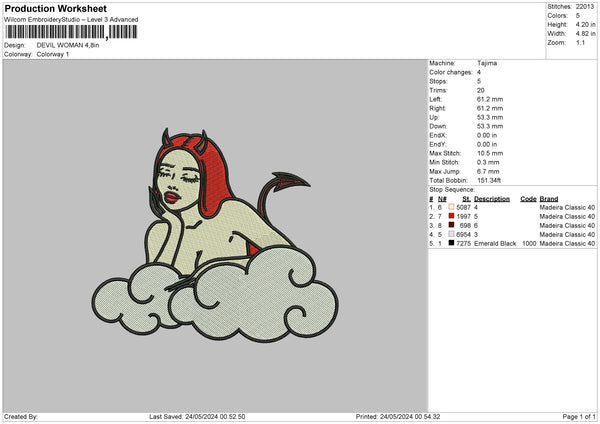Click the barcode below the software name
Image resolution: width=600 pixels, height=424 pixels.
pyautogui.click(x=71, y=32)
